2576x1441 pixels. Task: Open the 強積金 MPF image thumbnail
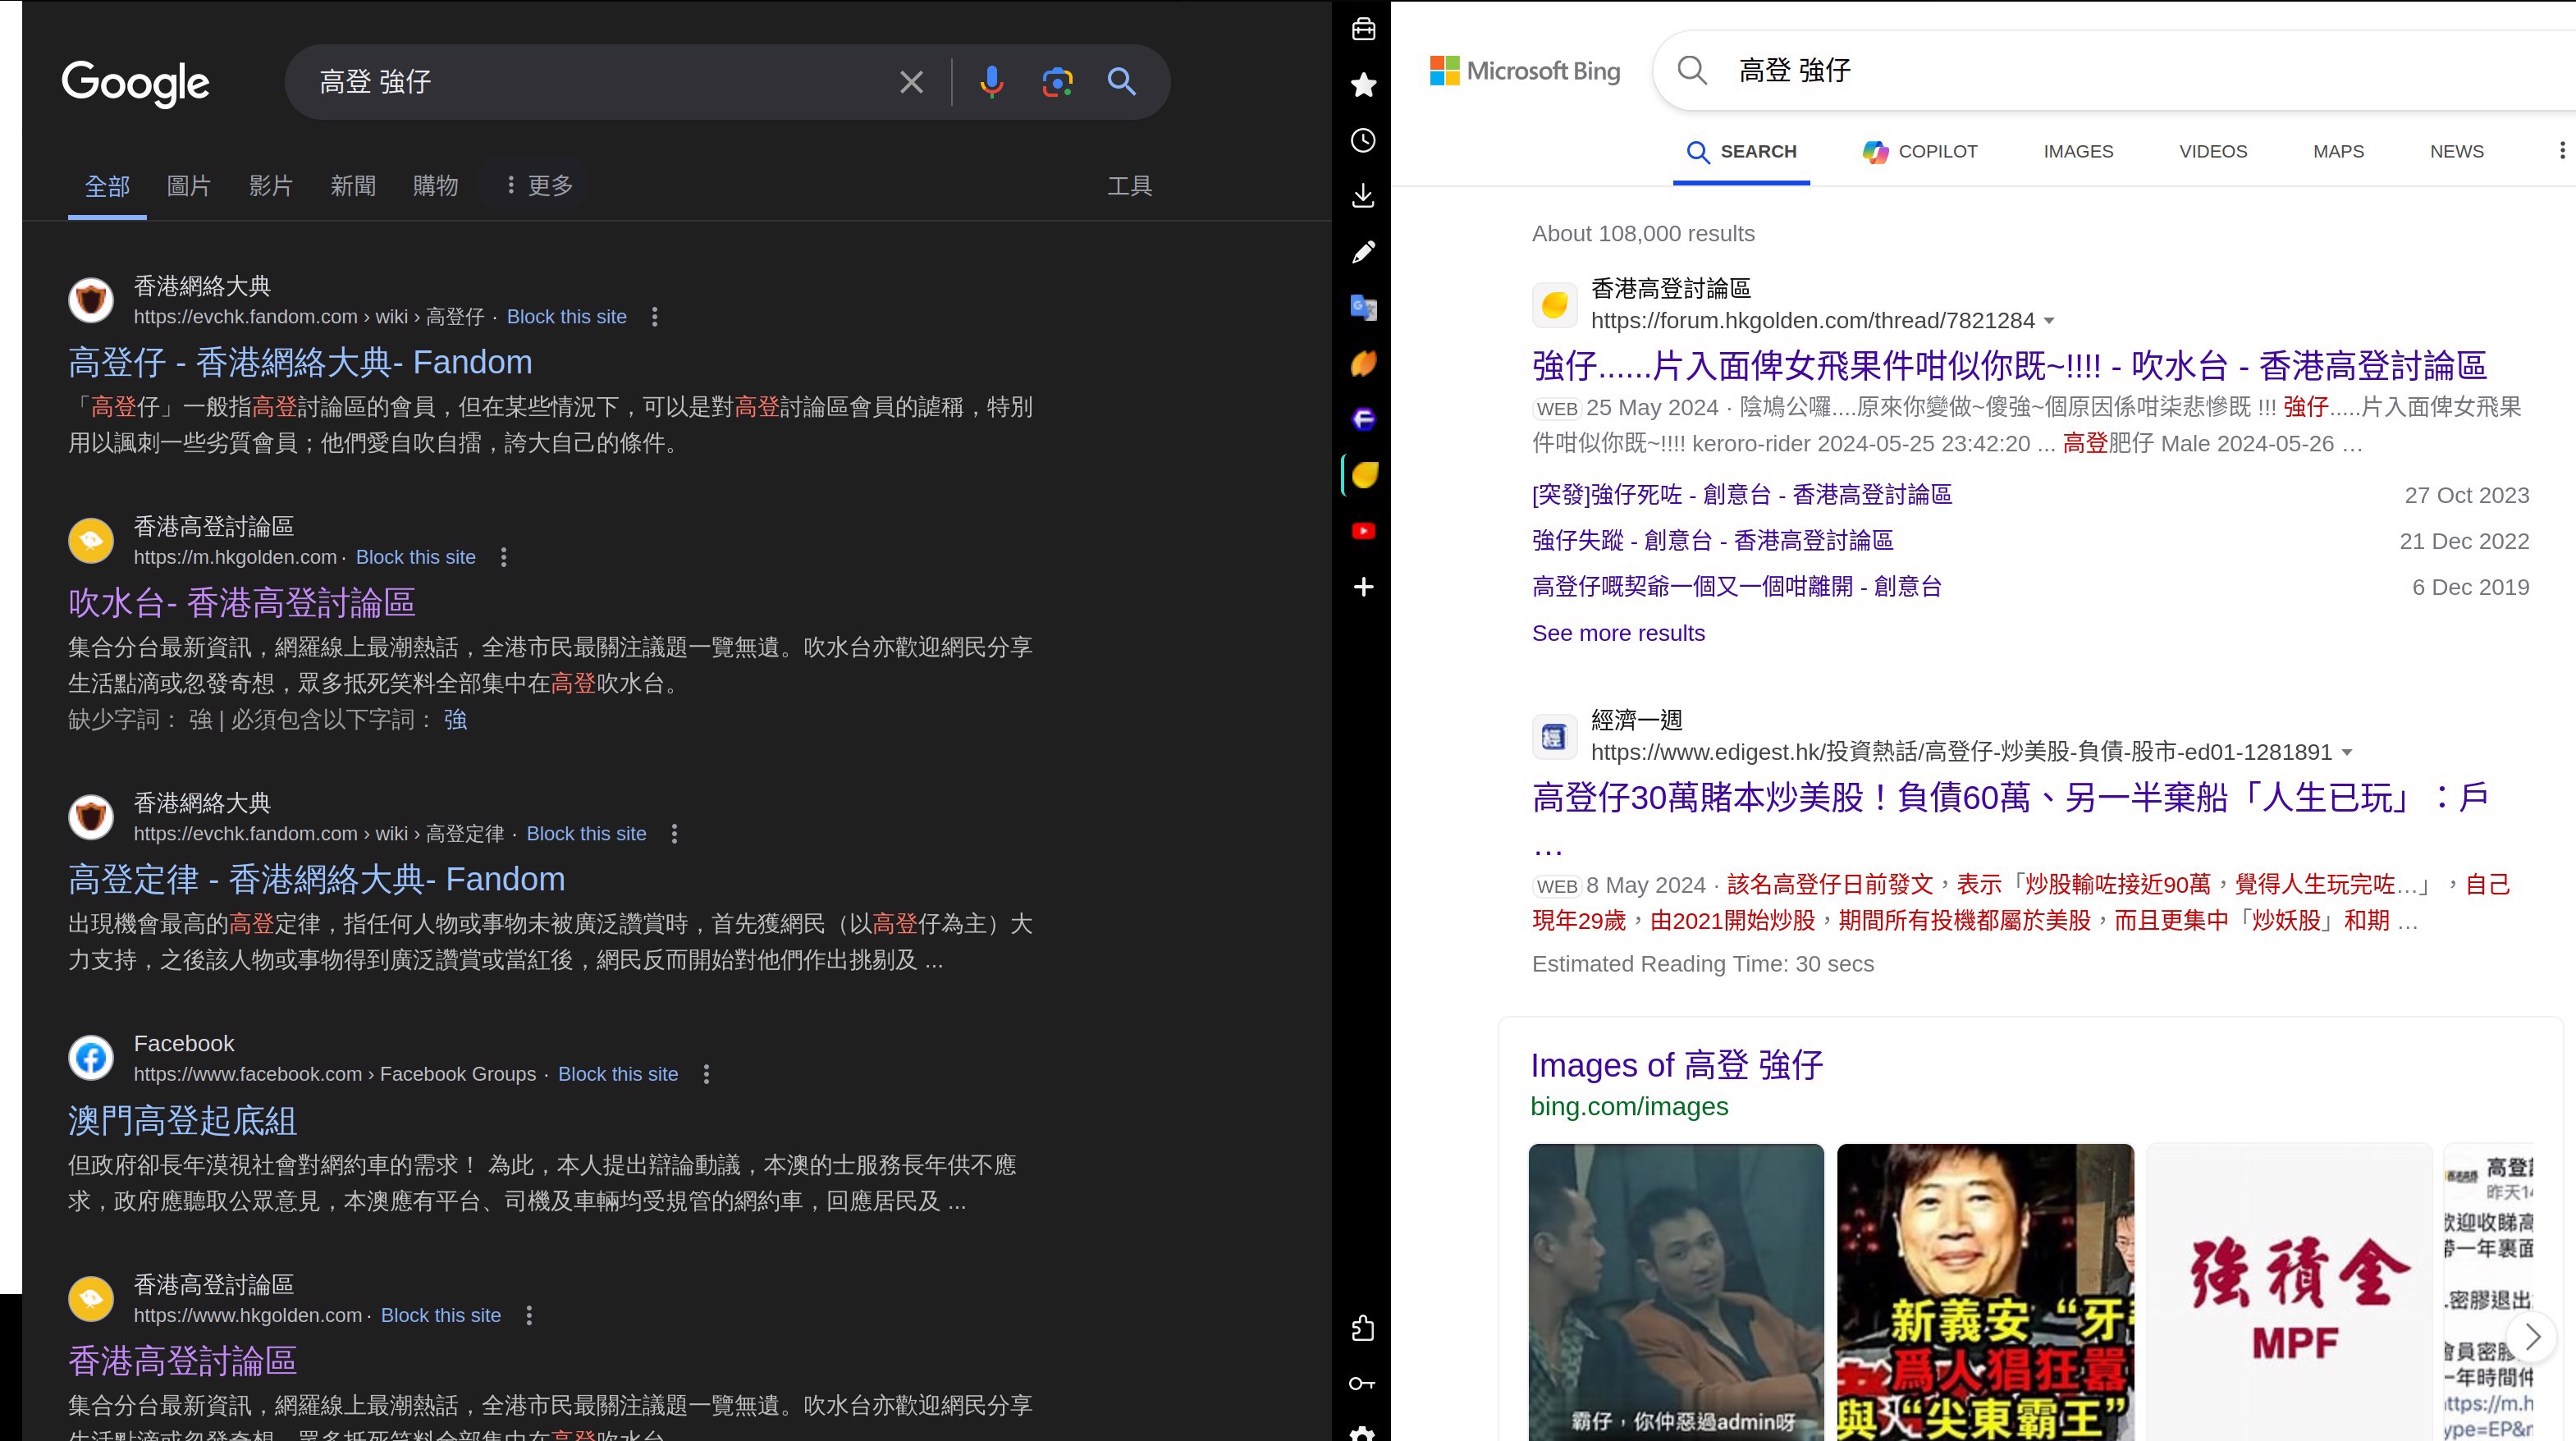(x=2289, y=1292)
